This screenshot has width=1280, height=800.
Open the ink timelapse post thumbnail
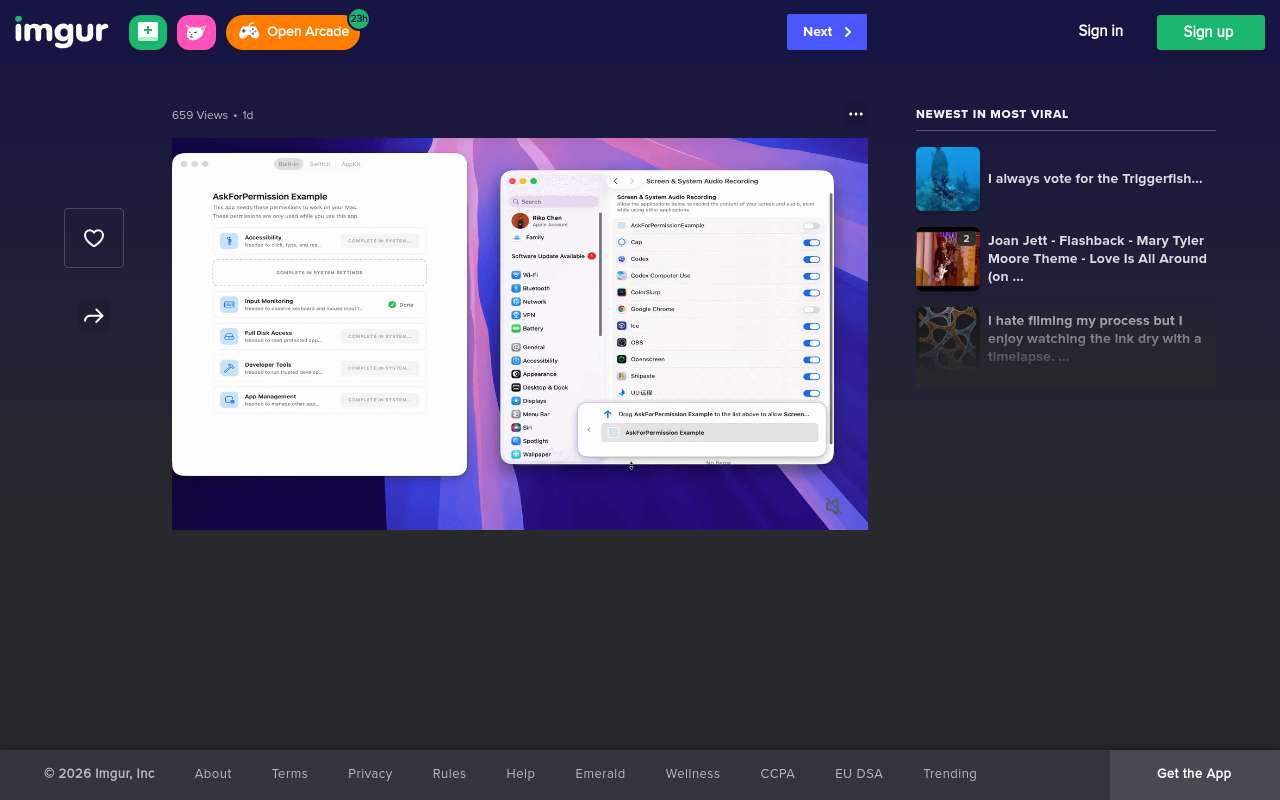click(x=948, y=338)
